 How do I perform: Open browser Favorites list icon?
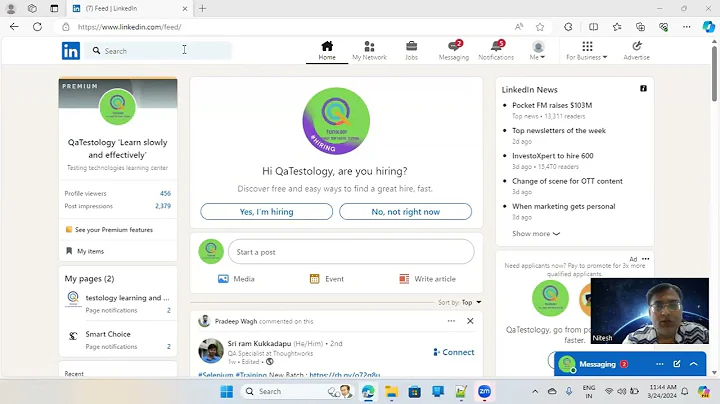point(617,27)
